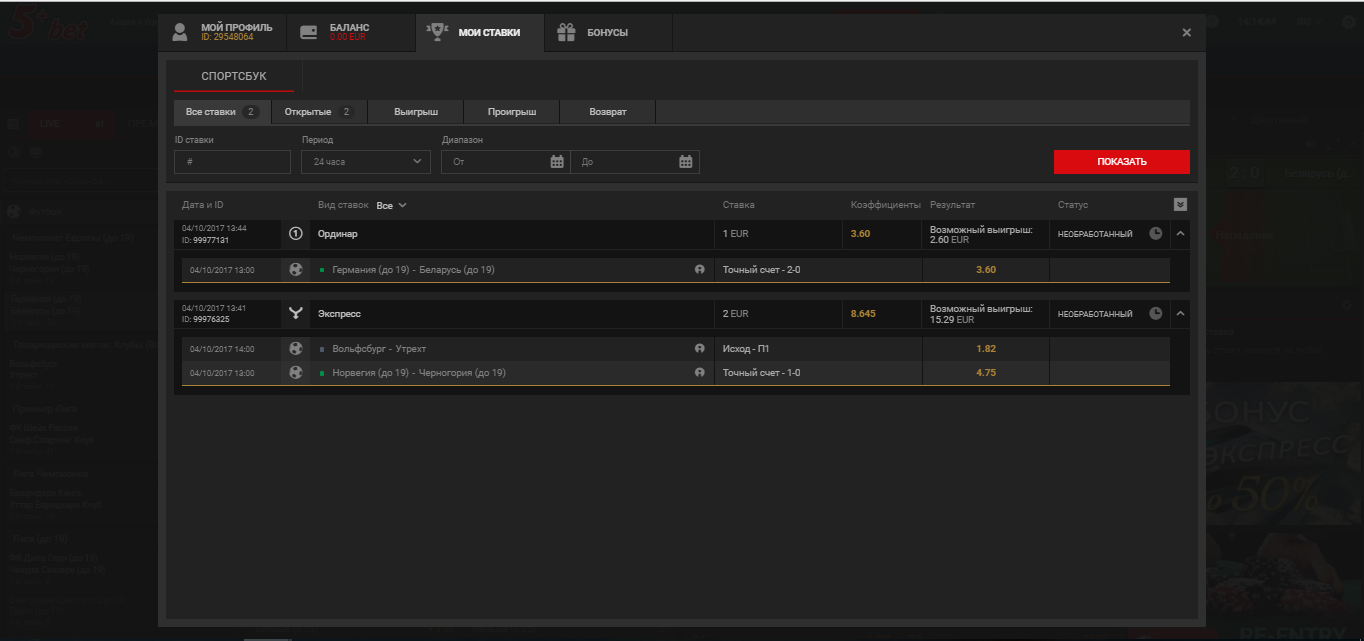The height and width of the screenshot is (641, 1364).
Task: Open the calendar picker in the От date field
Action: 557,162
